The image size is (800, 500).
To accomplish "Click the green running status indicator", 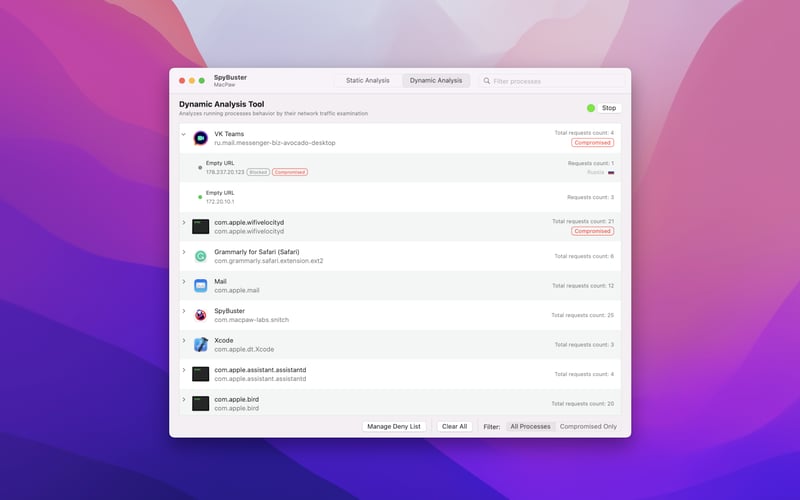I will 591,108.
